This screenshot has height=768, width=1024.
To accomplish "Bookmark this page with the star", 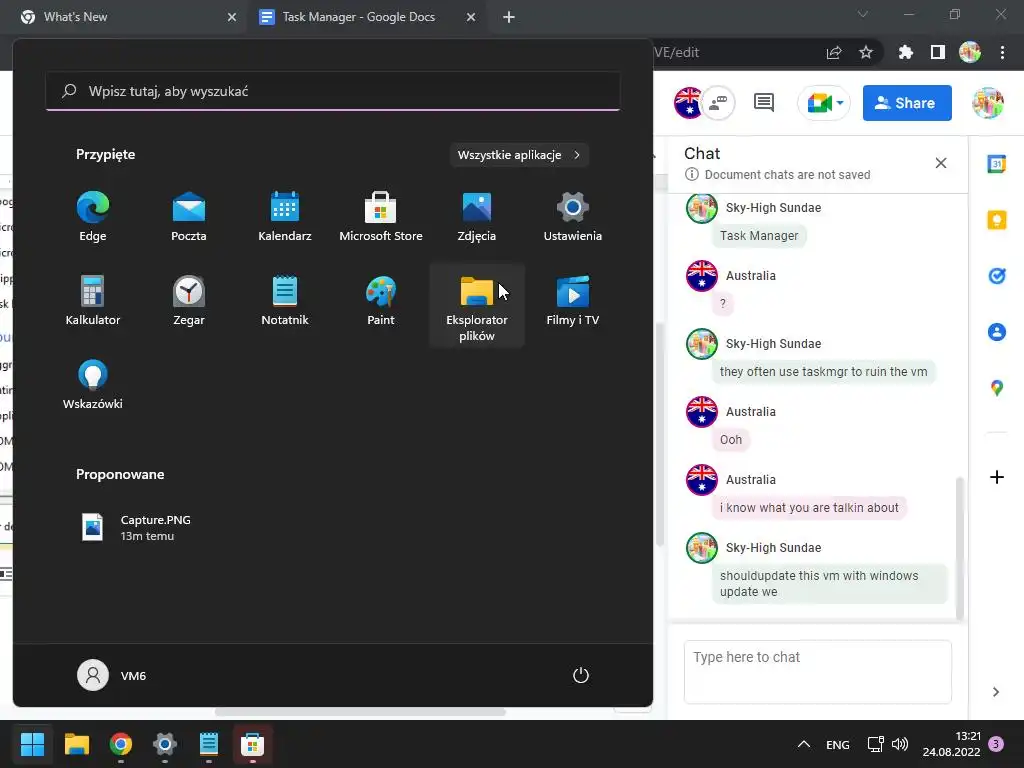I will click(x=866, y=52).
